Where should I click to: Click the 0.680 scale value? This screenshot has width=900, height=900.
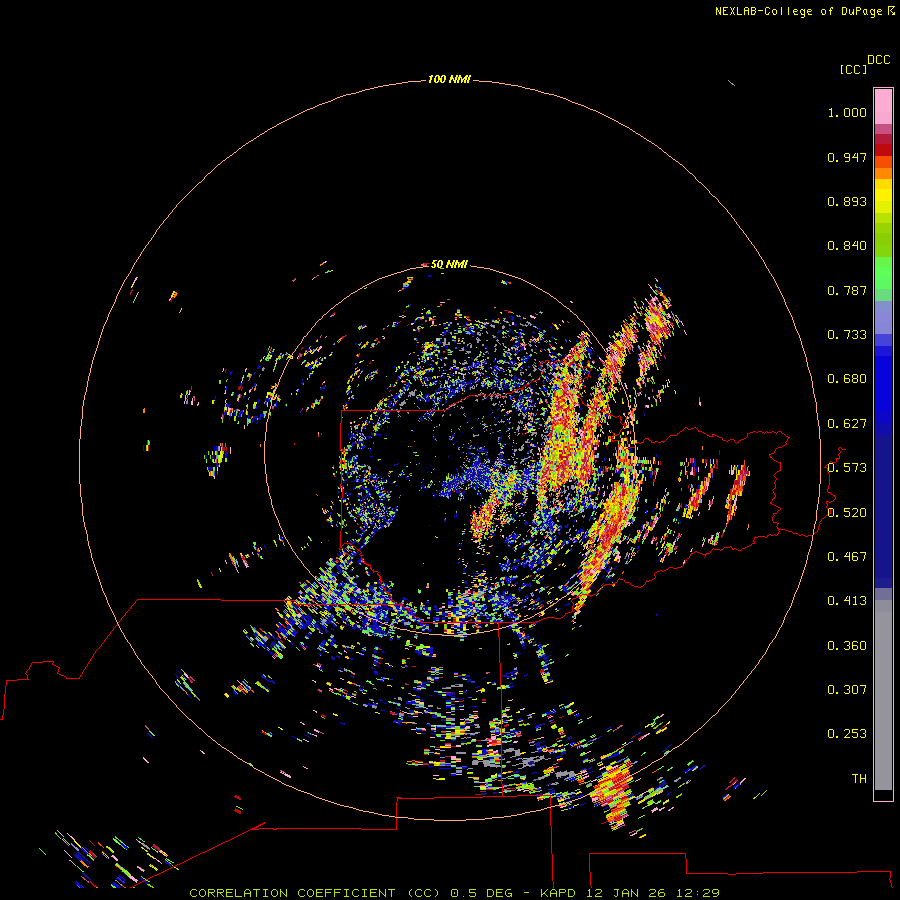[x=847, y=379]
